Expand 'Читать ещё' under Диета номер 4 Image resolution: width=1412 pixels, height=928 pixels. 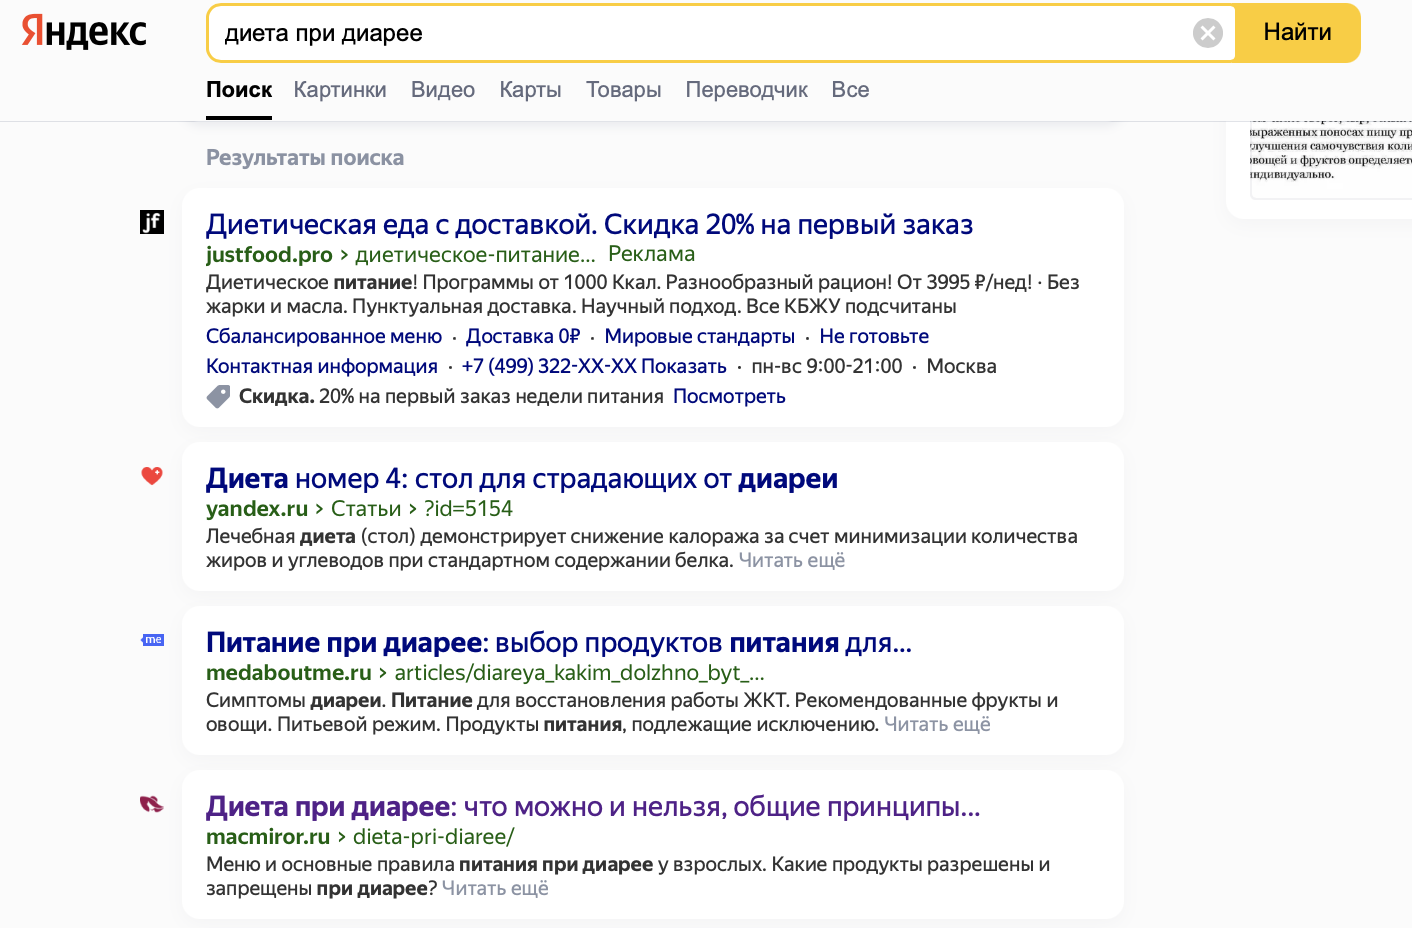[792, 560]
